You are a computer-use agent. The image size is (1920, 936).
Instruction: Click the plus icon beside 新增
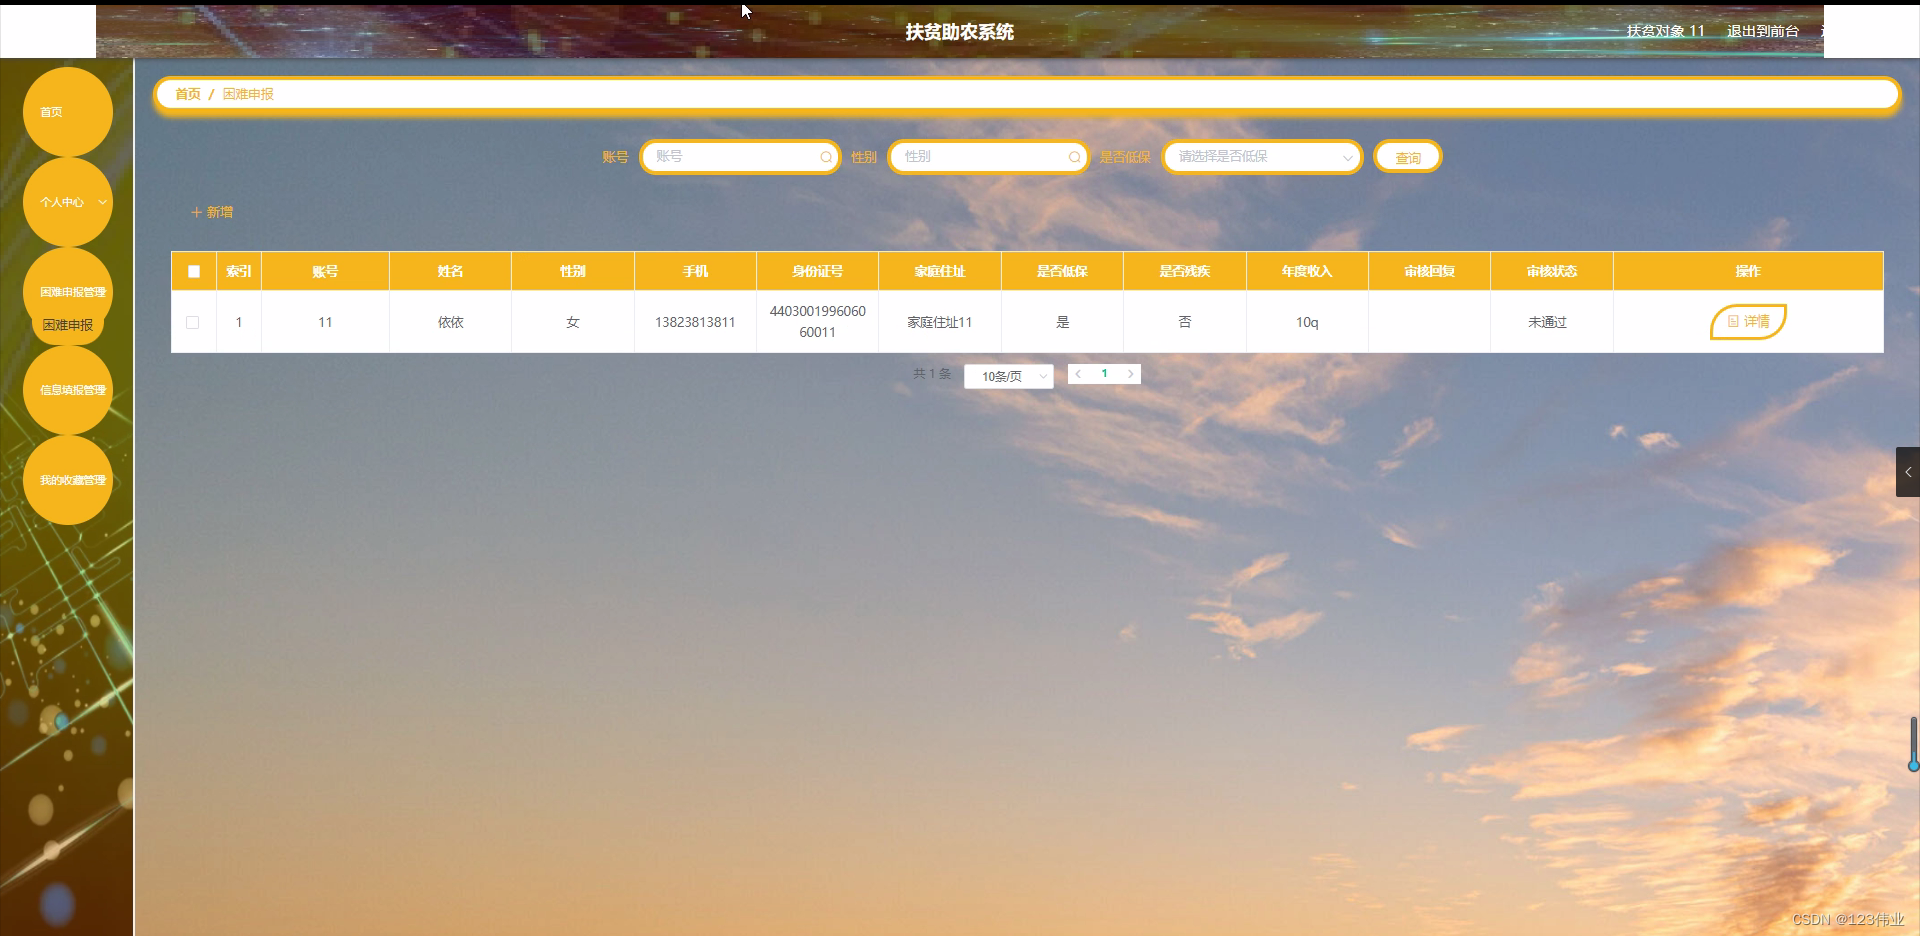coord(196,212)
